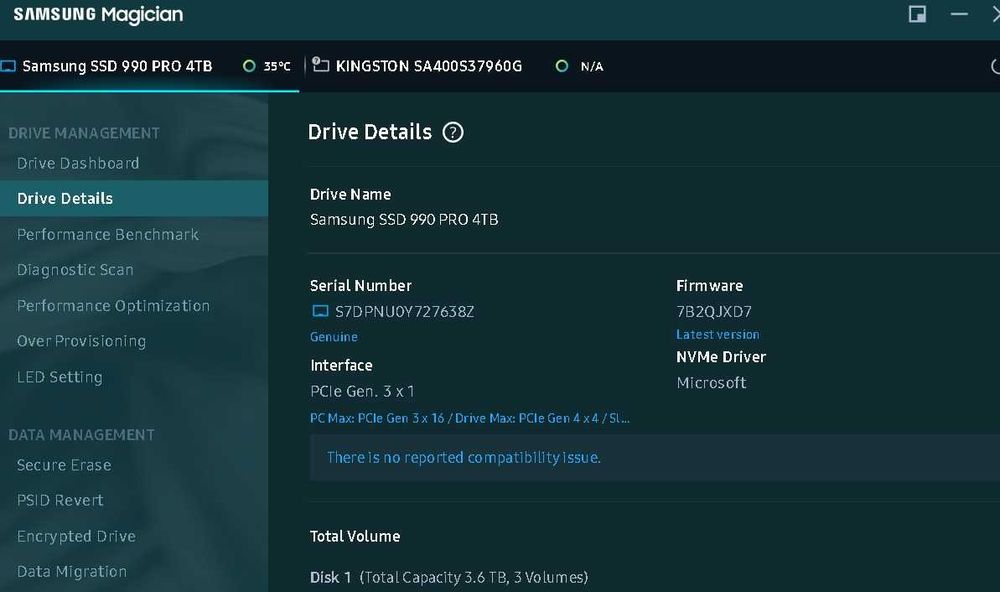Click the NVMe Driver value Microsoft

(711, 383)
